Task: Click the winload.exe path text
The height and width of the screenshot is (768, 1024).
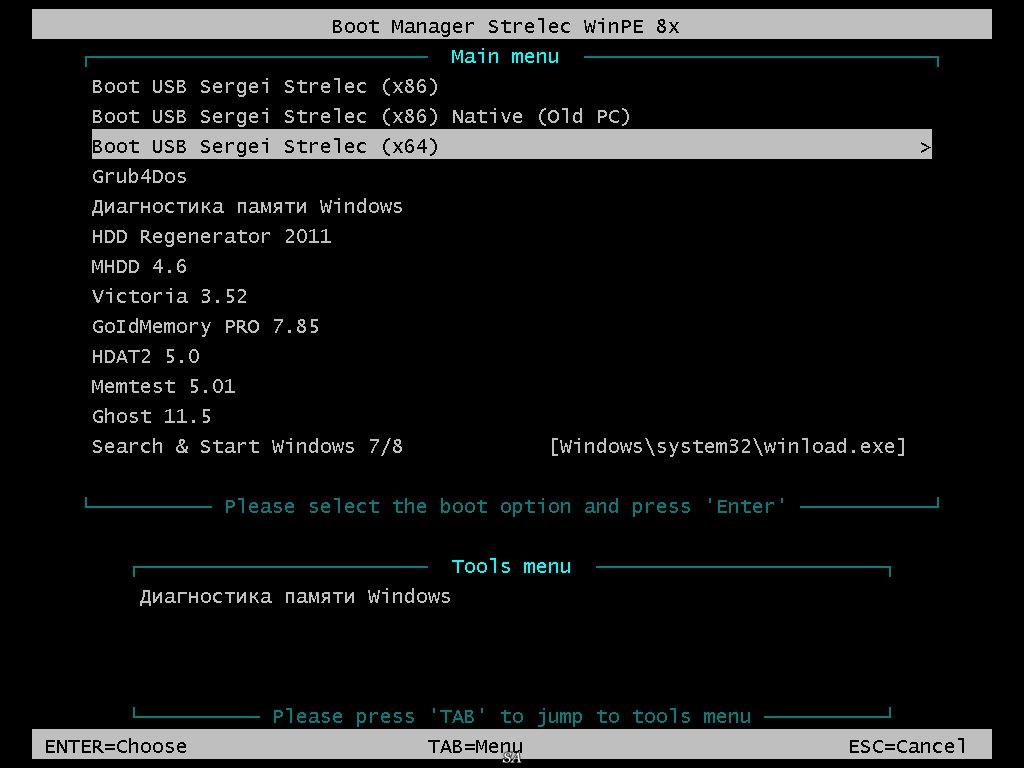Action: (x=728, y=447)
